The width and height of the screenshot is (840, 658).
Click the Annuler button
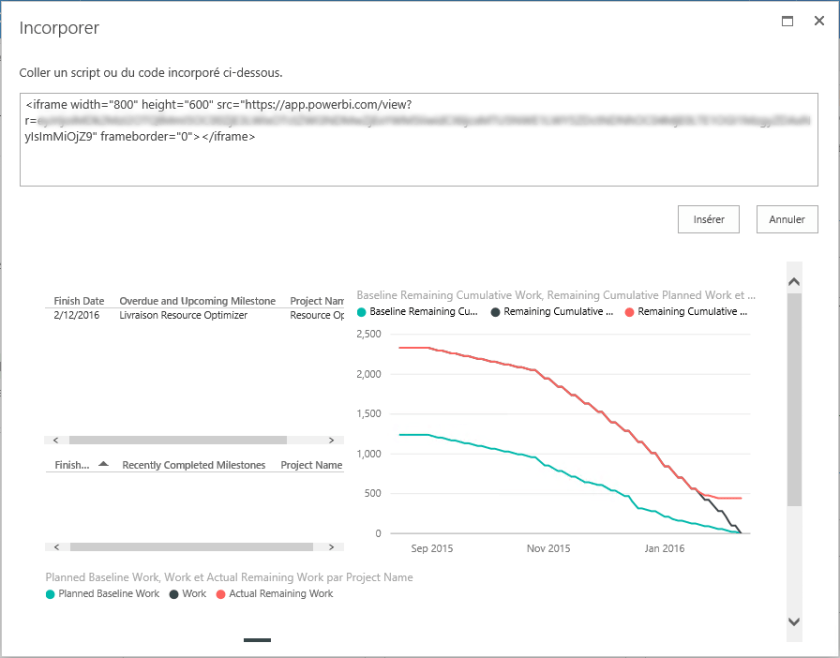[787, 219]
